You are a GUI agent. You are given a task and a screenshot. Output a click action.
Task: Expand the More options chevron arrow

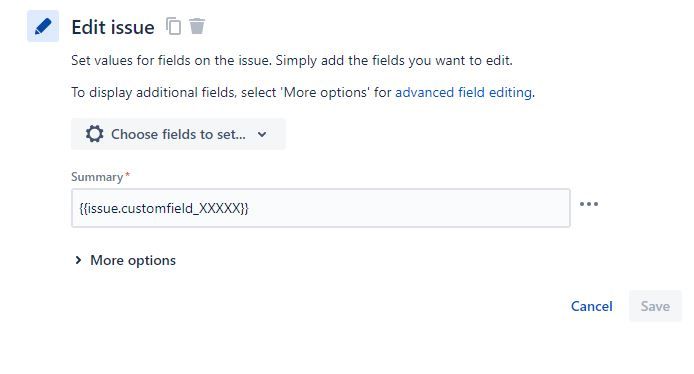tap(78, 260)
